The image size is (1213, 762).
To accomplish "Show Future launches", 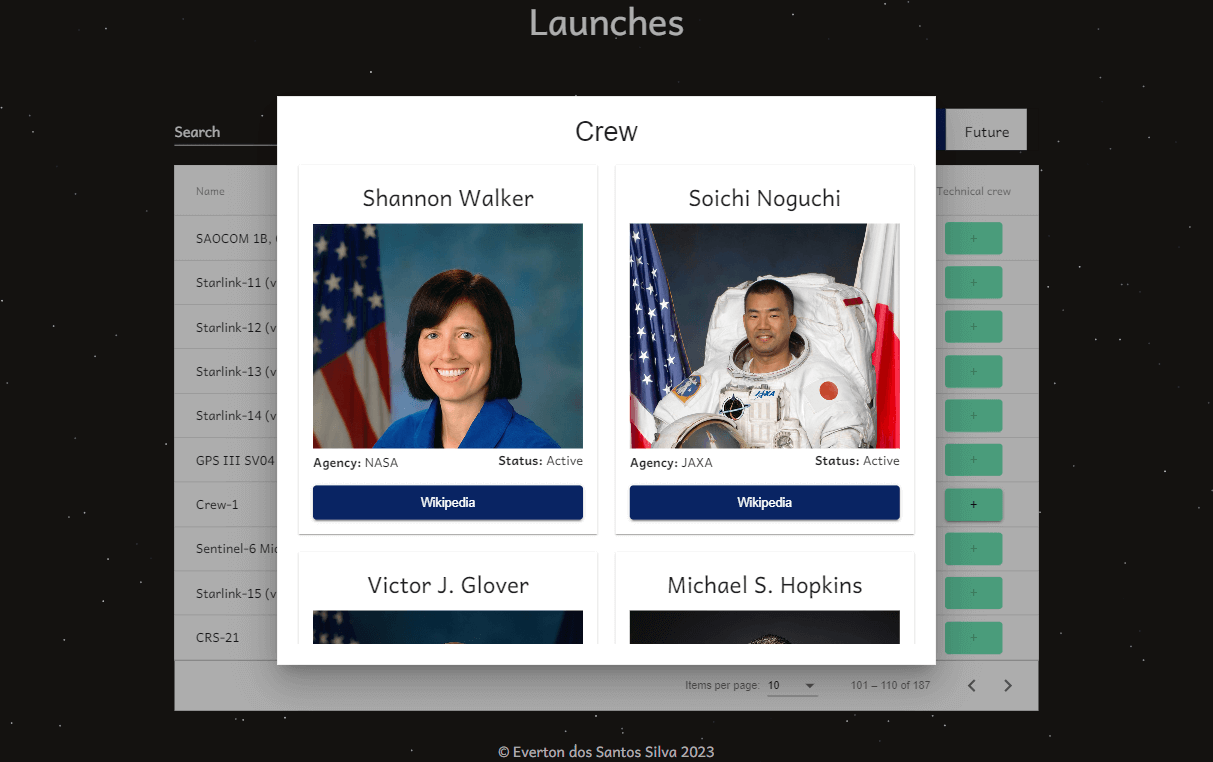I will [x=986, y=131].
